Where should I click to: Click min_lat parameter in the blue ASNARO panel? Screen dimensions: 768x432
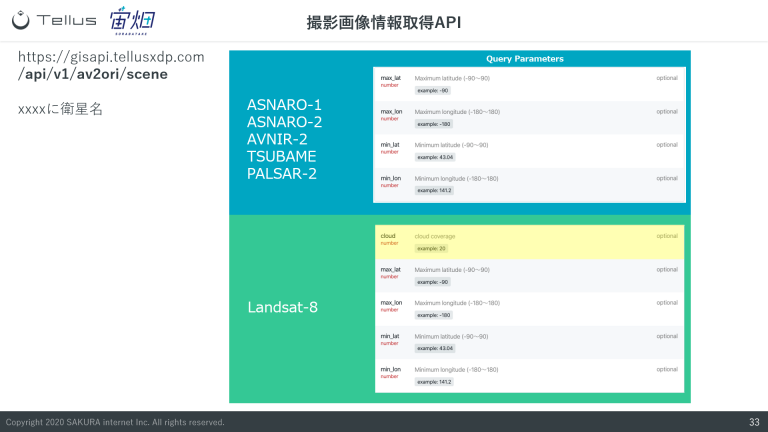390,145
